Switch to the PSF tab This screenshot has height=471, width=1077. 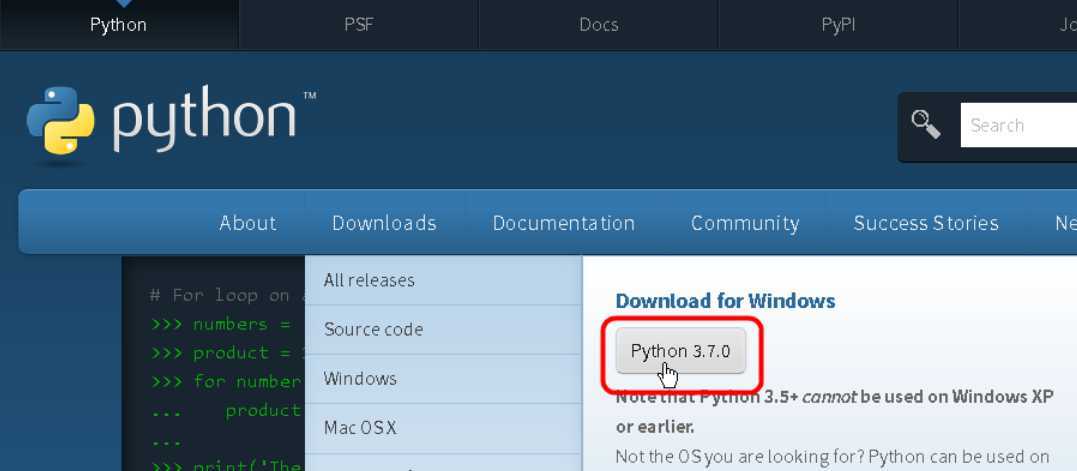(x=359, y=25)
